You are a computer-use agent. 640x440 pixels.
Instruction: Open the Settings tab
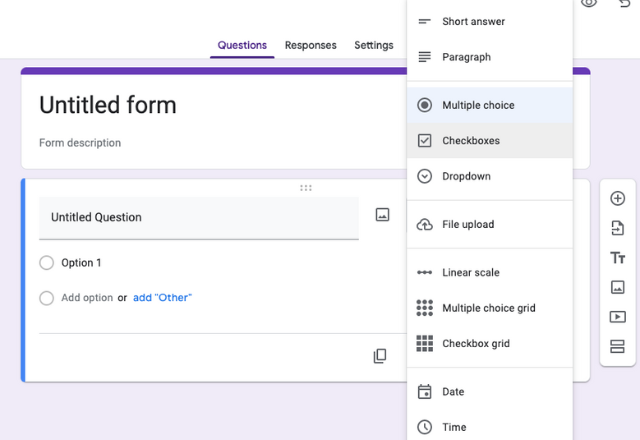coord(374,45)
